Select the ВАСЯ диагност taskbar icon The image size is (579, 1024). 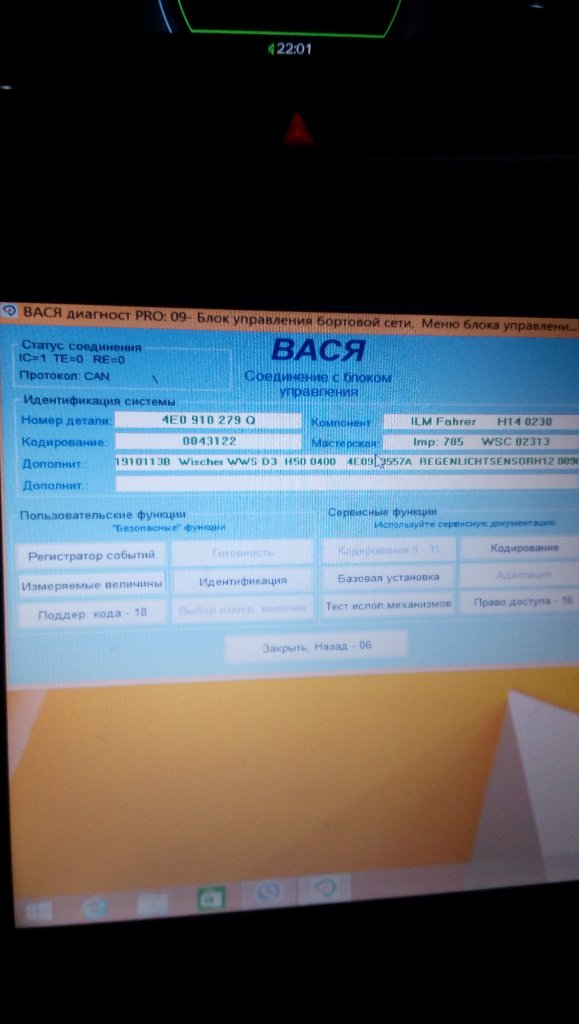coord(325,888)
